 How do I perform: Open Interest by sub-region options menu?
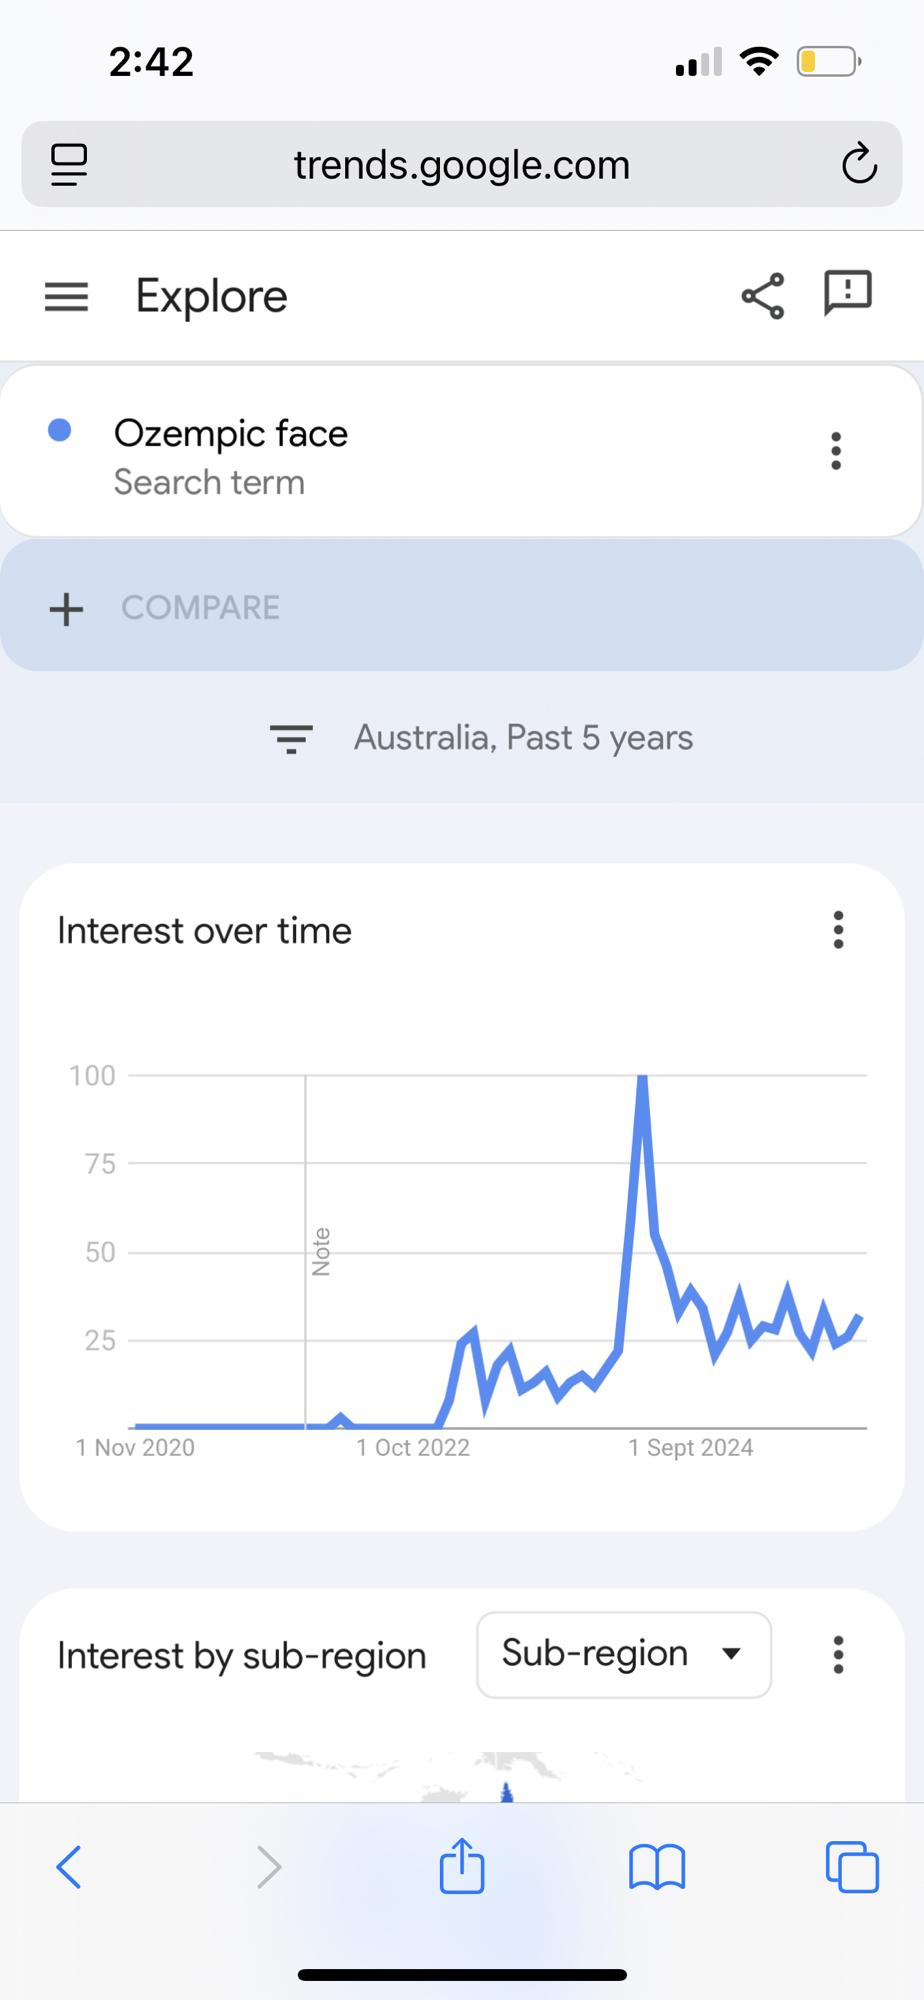coord(838,1655)
